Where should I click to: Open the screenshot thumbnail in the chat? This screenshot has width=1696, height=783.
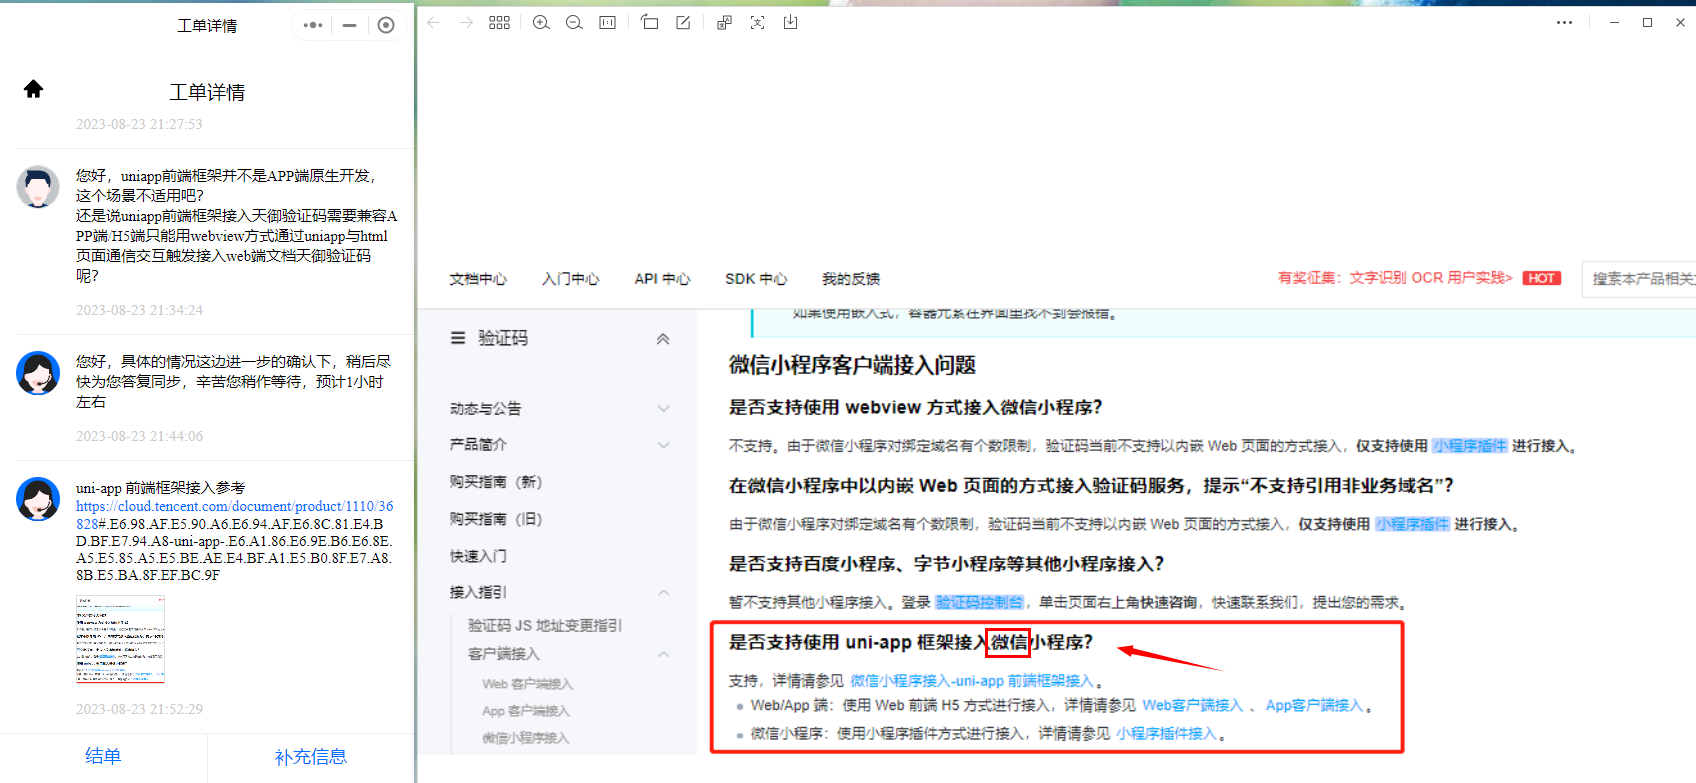pyautogui.click(x=120, y=640)
